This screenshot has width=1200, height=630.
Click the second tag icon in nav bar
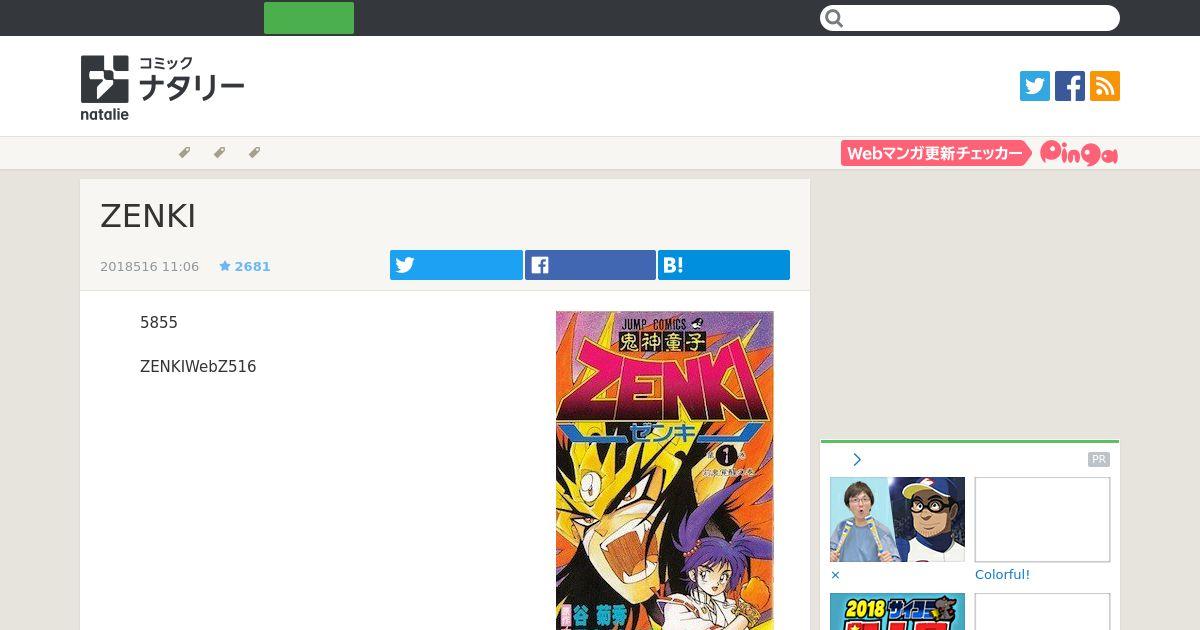tap(219, 153)
